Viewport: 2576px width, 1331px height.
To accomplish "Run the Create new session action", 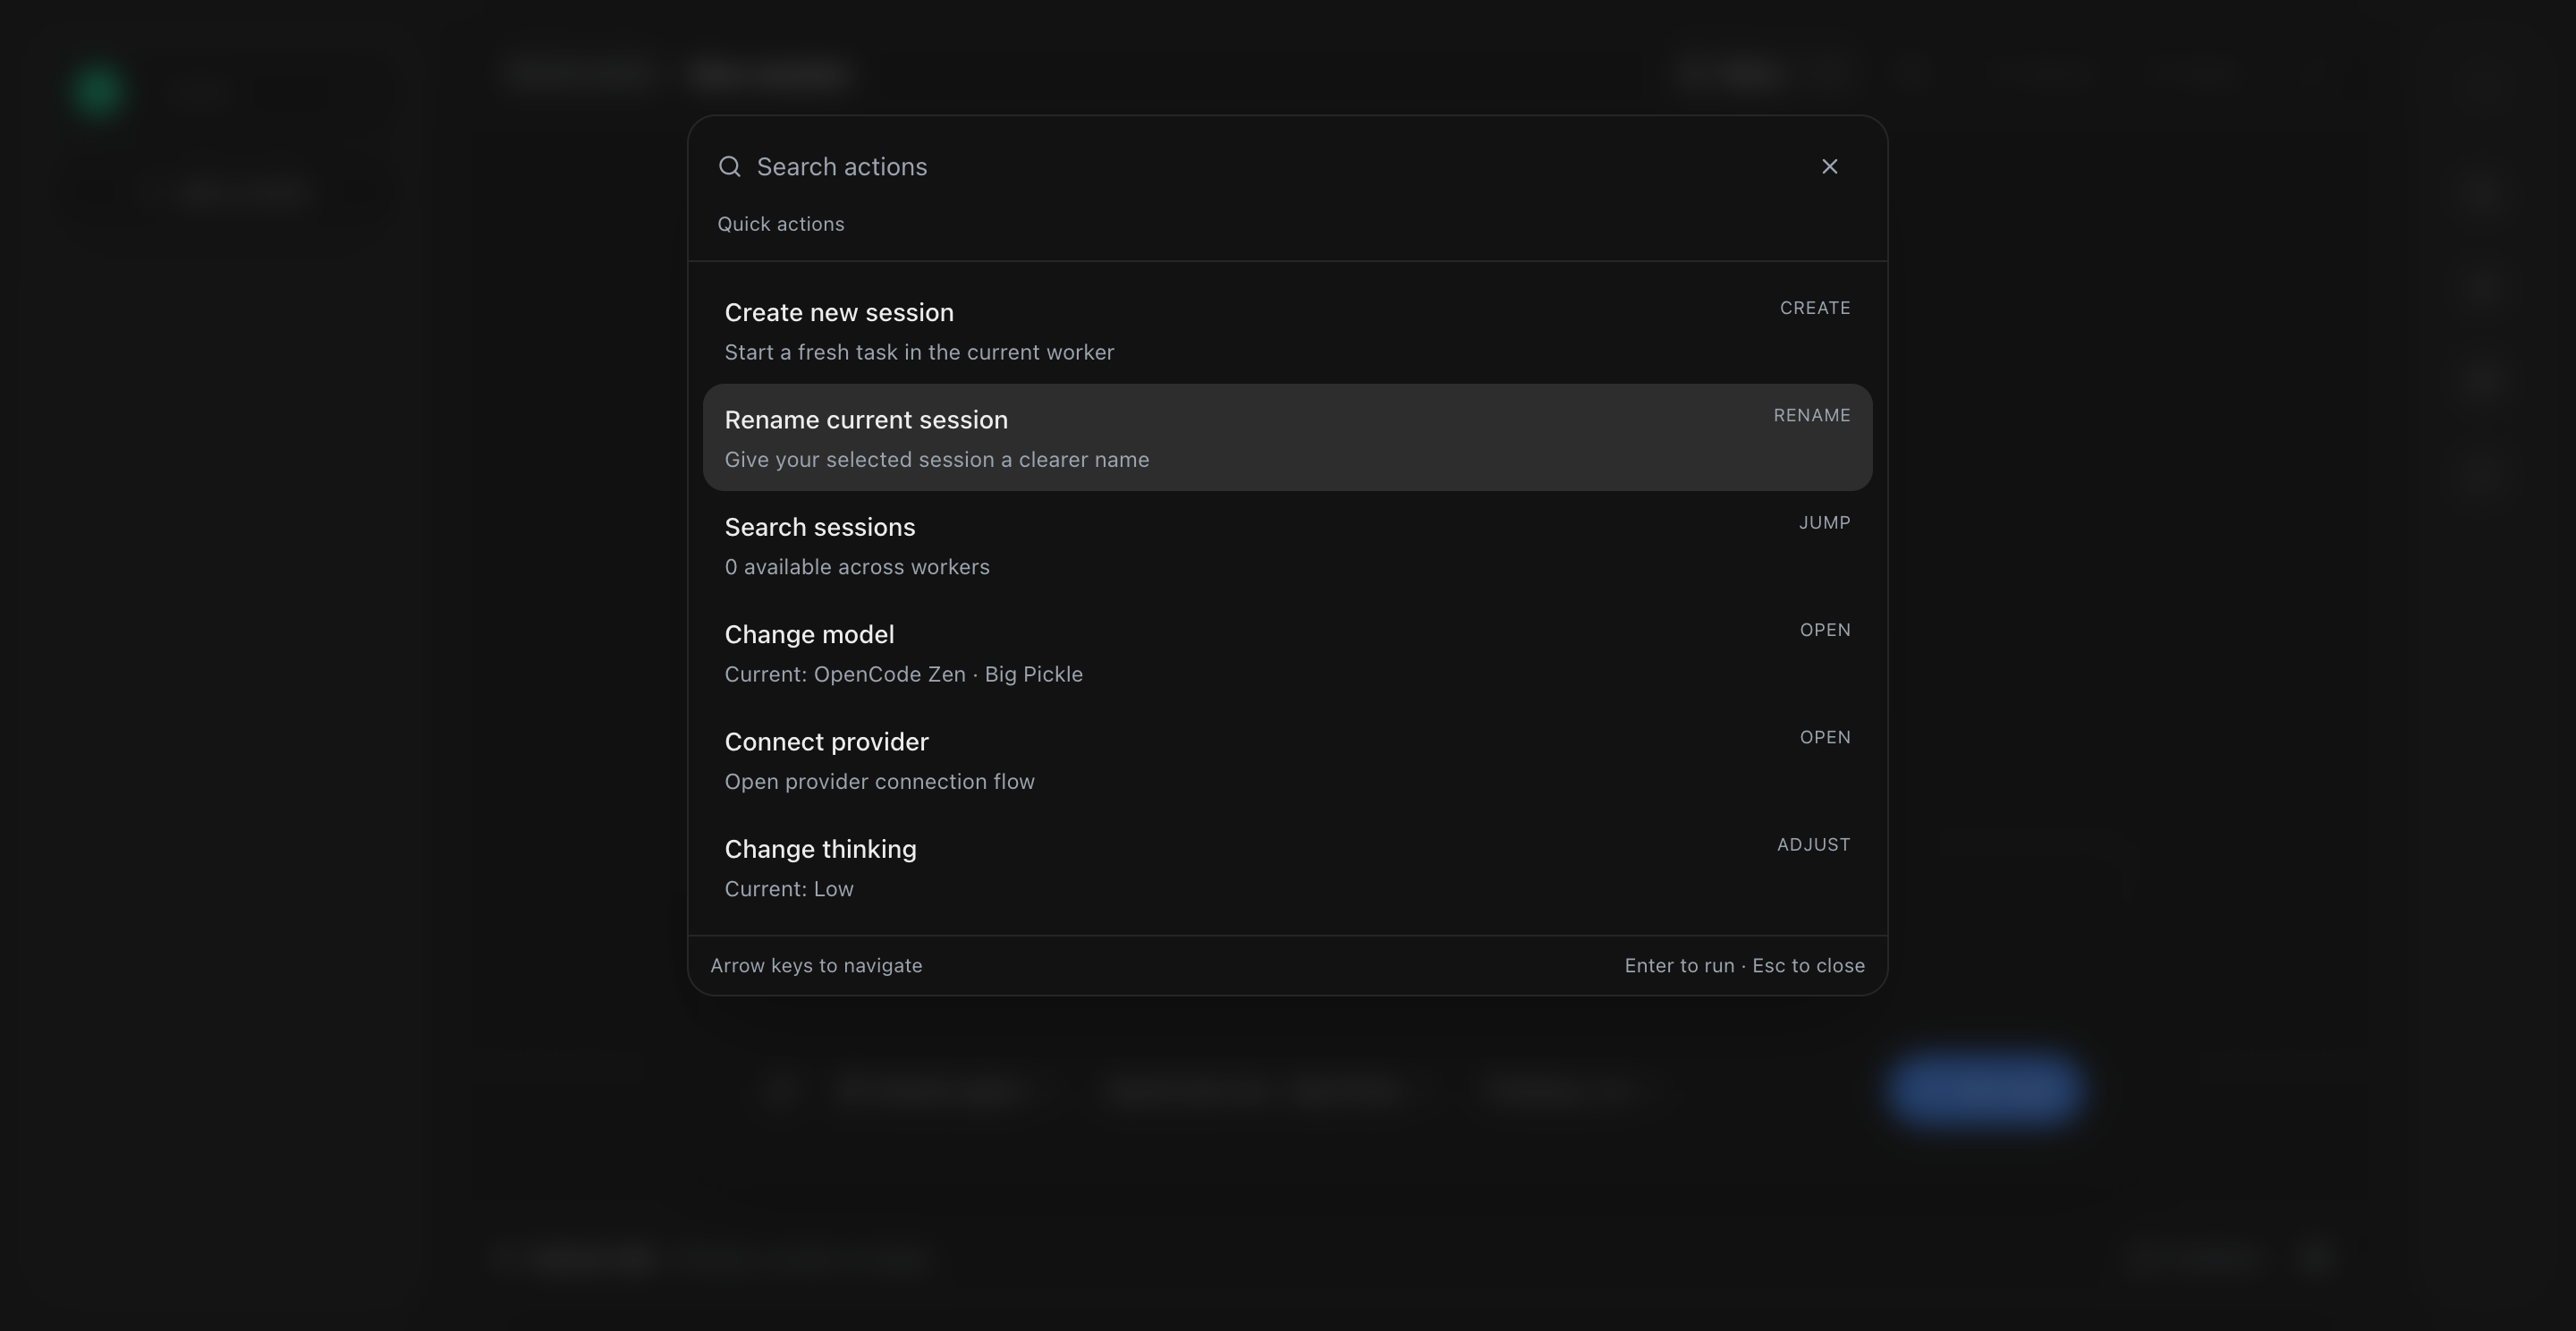I will [839, 313].
